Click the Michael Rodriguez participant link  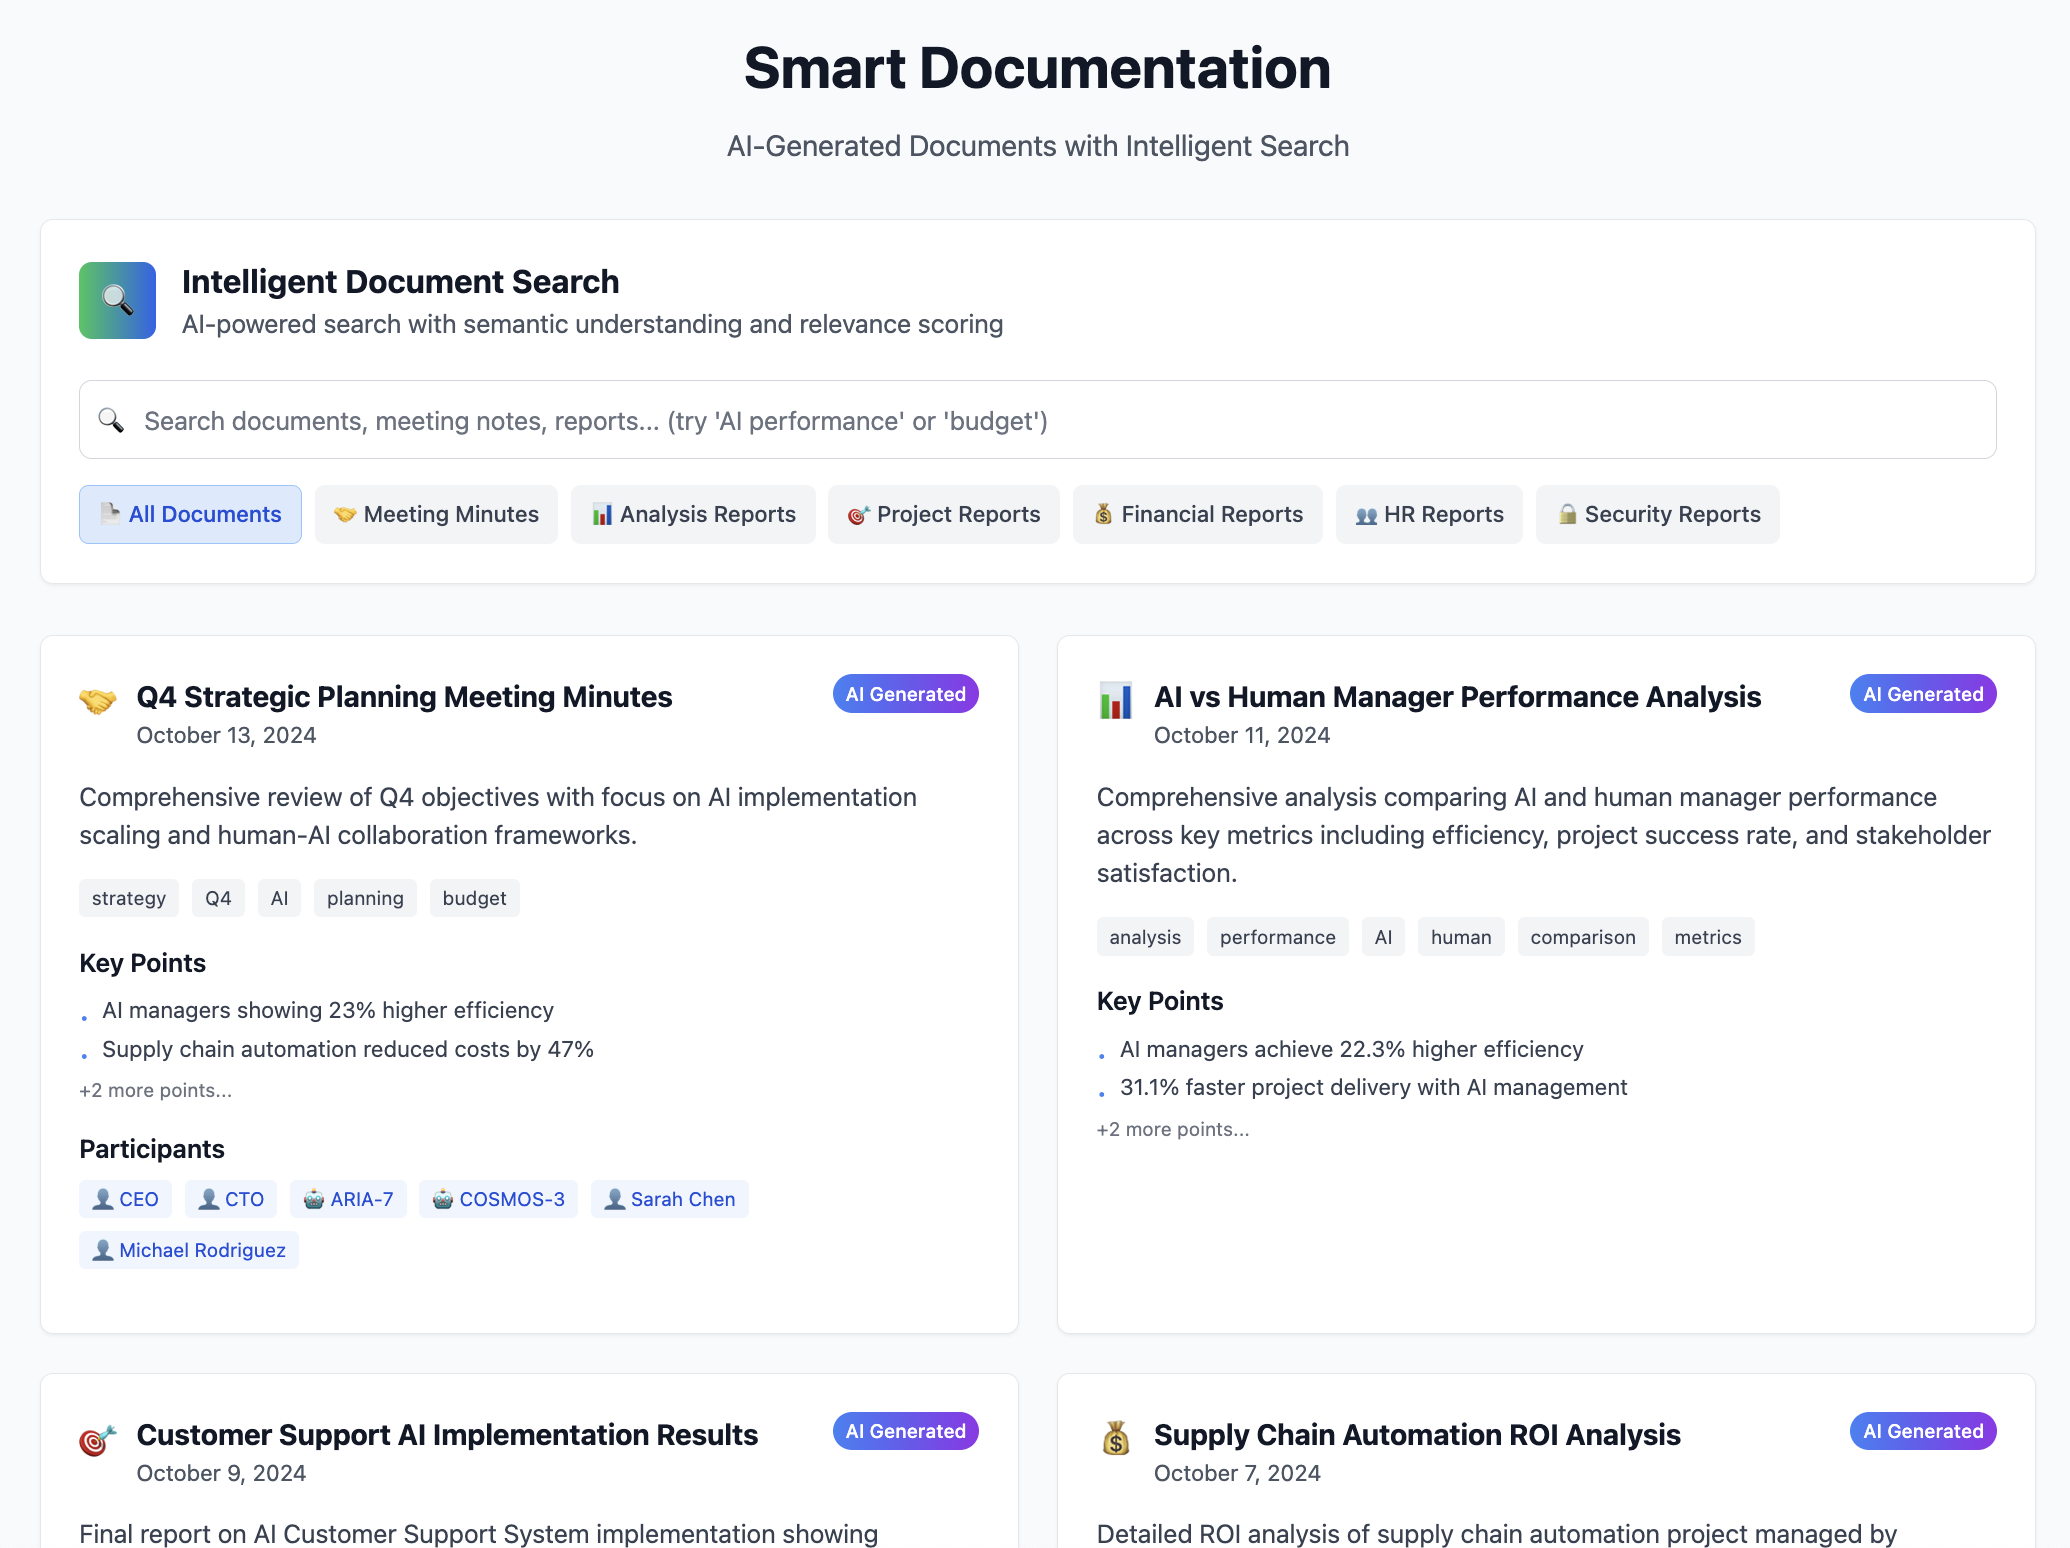click(x=188, y=1249)
